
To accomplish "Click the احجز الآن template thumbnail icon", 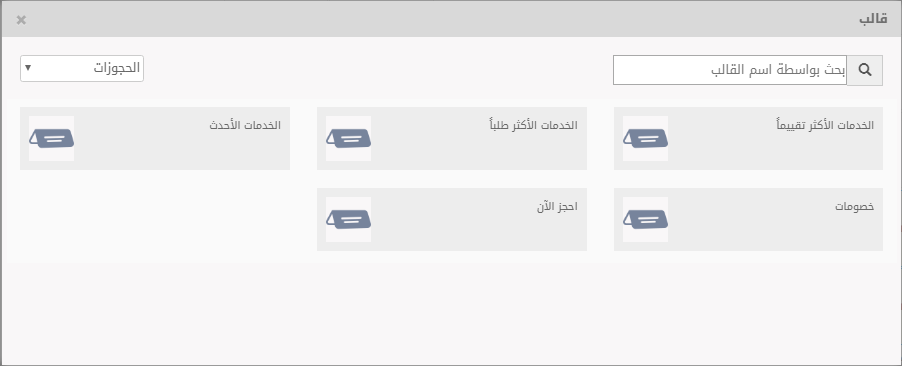I will [x=349, y=220].
